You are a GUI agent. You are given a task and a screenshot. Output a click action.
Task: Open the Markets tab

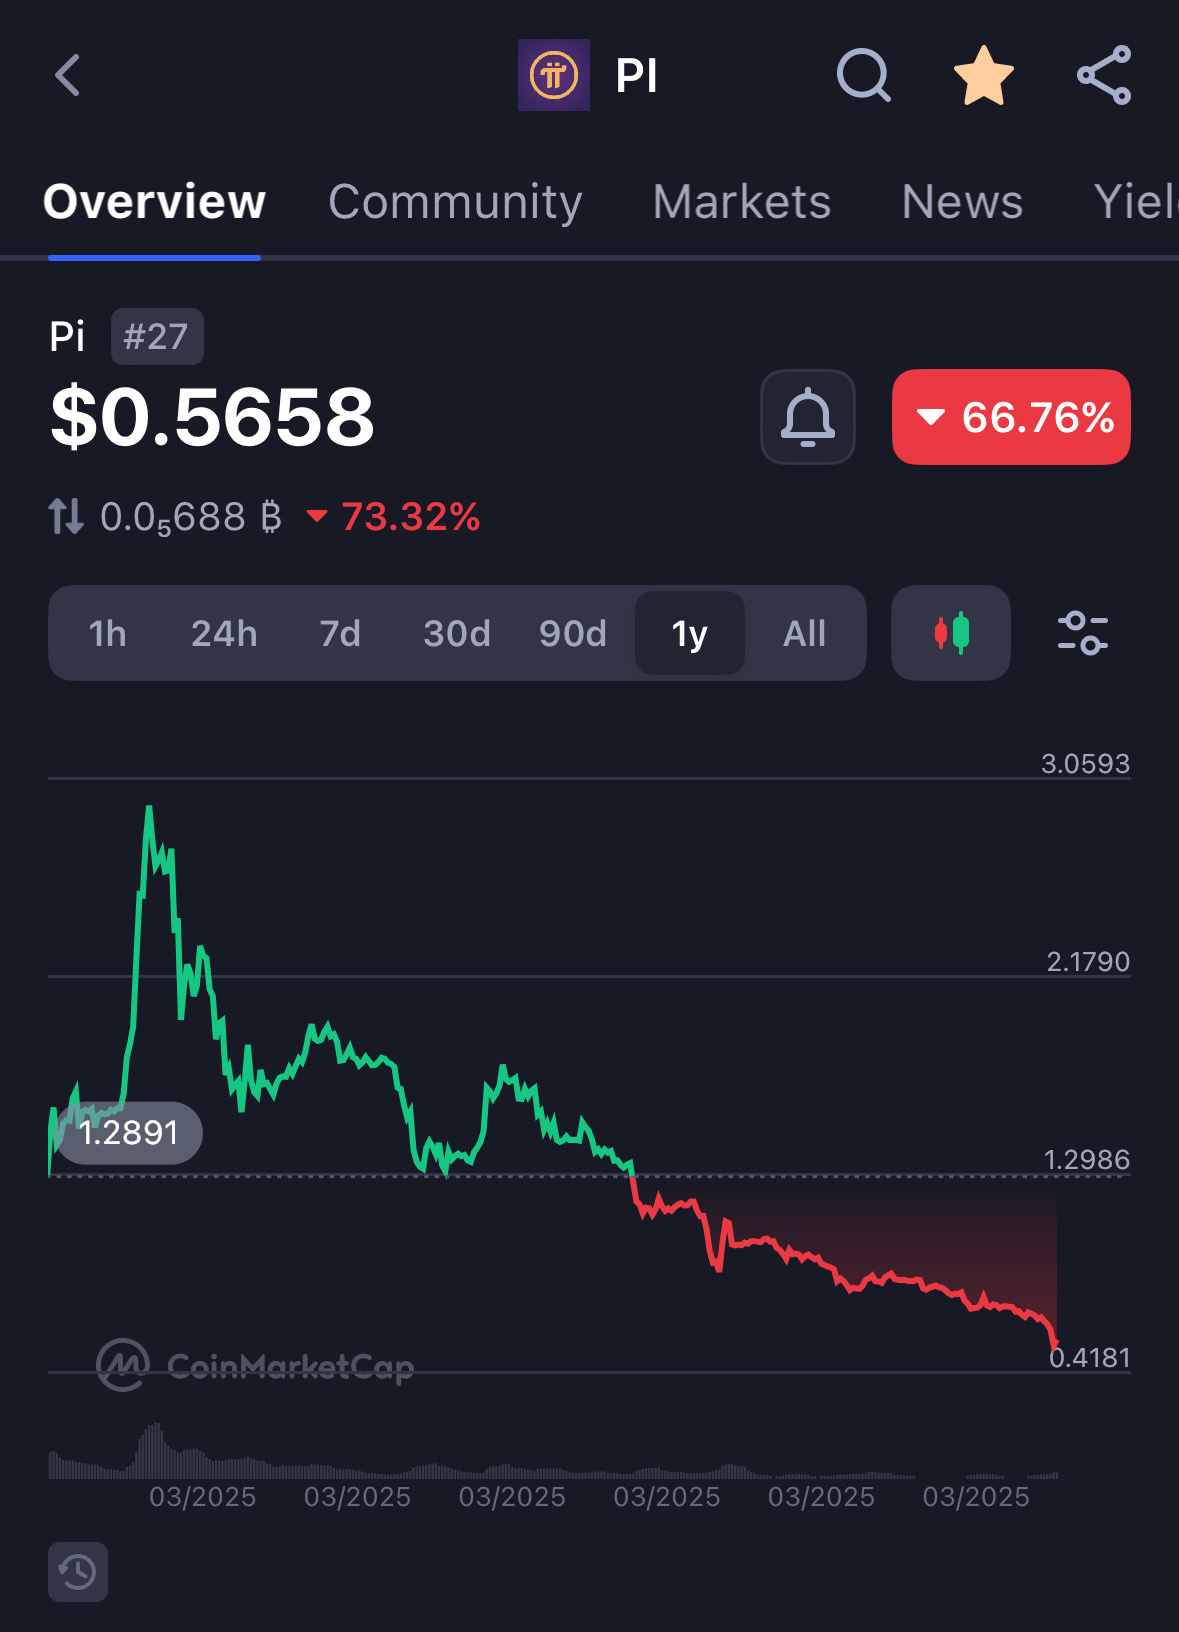pos(742,202)
